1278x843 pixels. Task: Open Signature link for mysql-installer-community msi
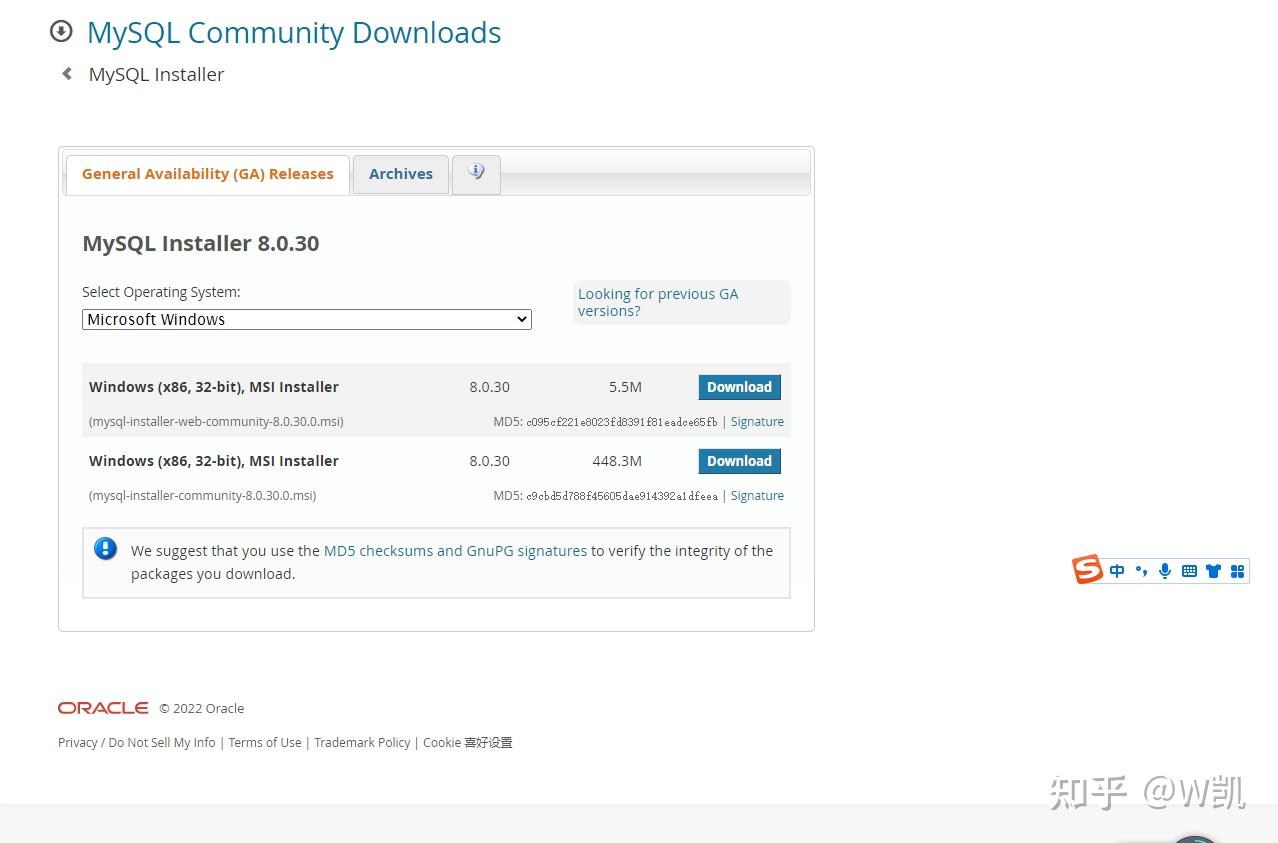pyautogui.click(x=757, y=496)
